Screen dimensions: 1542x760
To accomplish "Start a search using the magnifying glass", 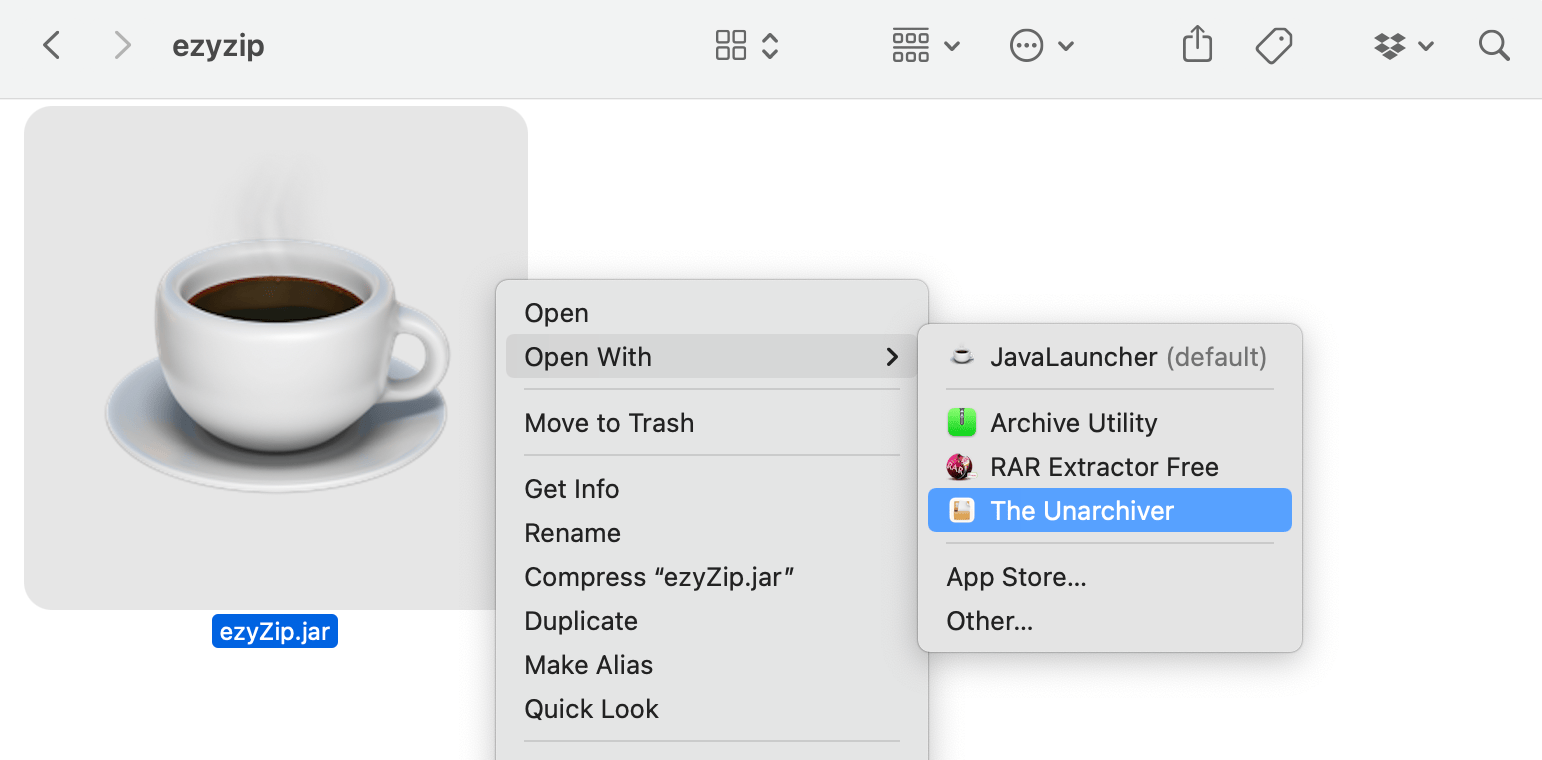I will coord(1493,45).
